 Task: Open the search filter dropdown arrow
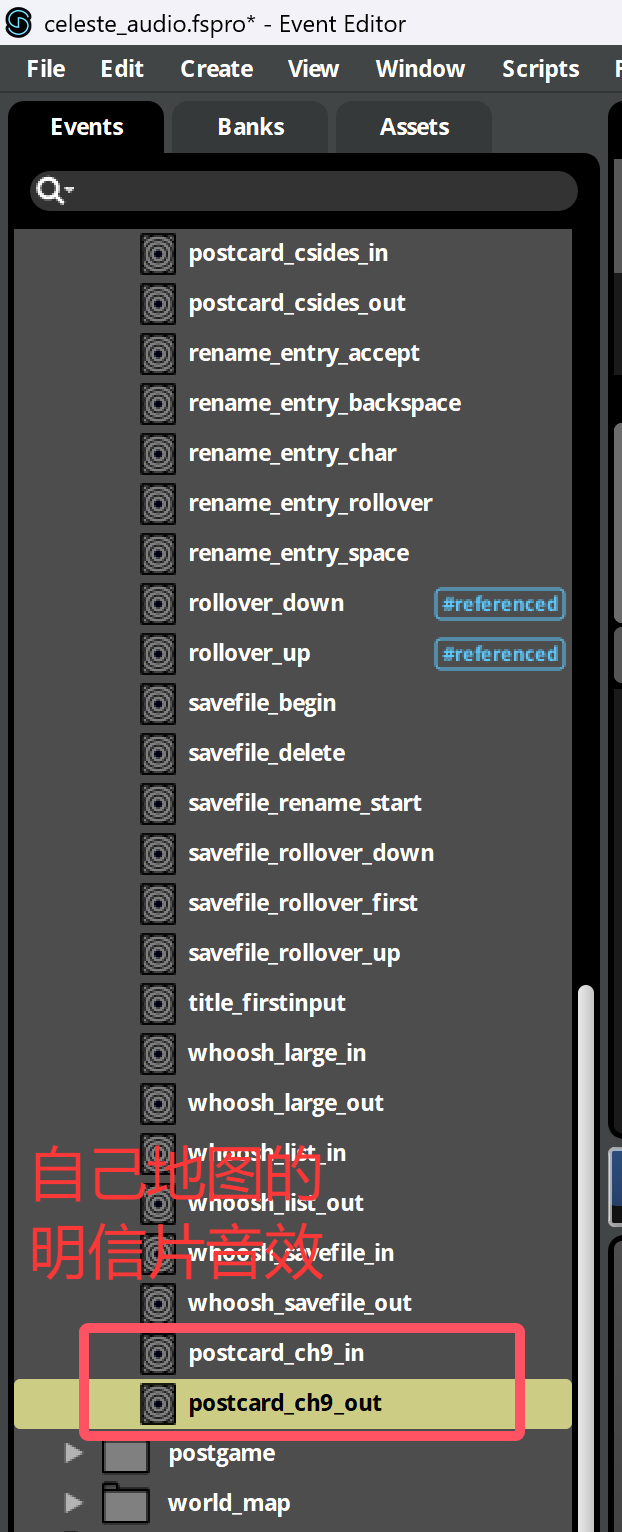(x=69, y=191)
